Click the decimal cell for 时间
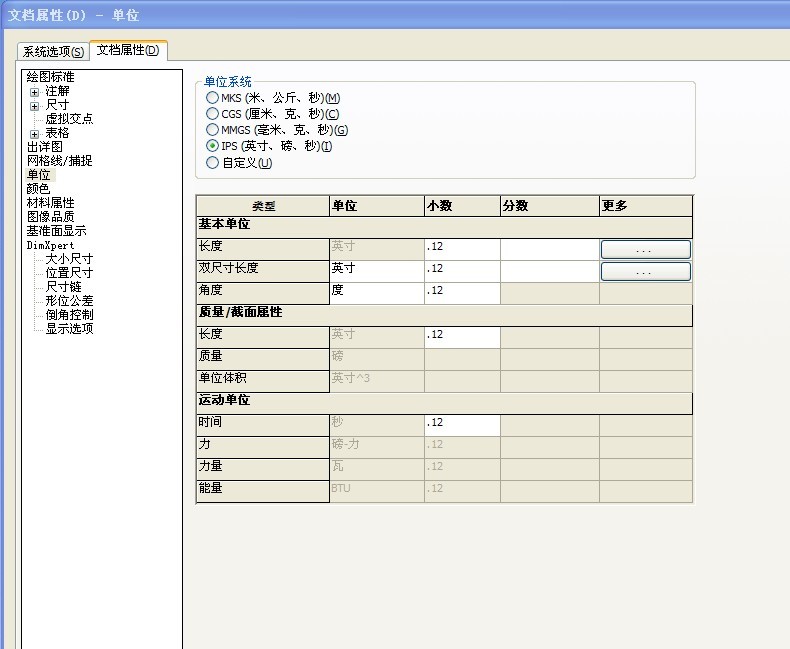 [463, 425]
